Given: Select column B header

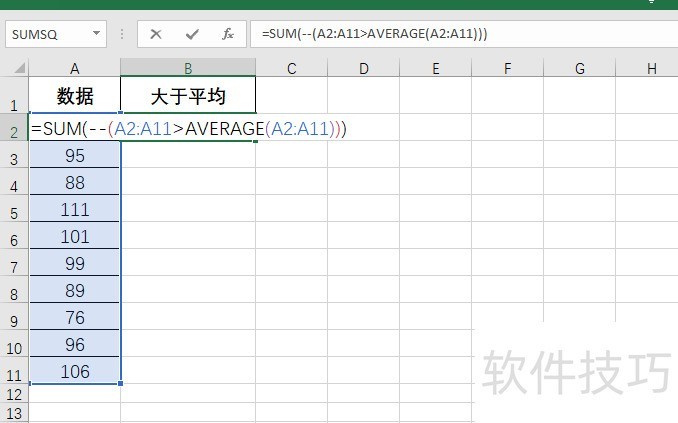Looking at the screenshot, I should (x=188, y=68).
